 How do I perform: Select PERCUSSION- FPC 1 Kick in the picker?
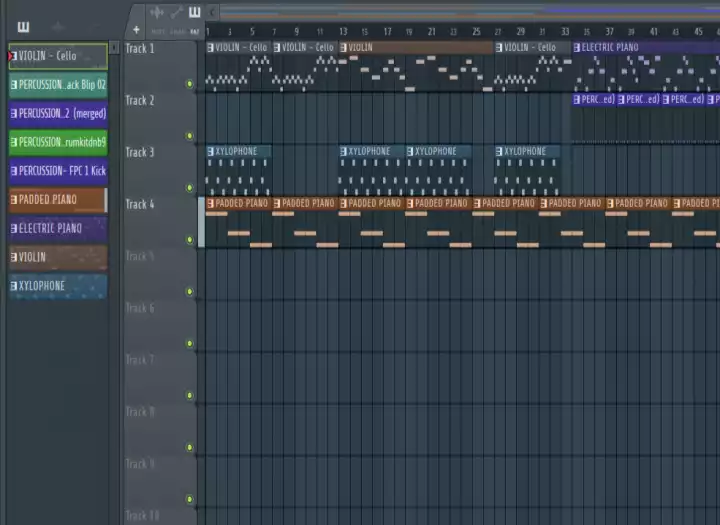pyautogui.click(x=58, y=171)
